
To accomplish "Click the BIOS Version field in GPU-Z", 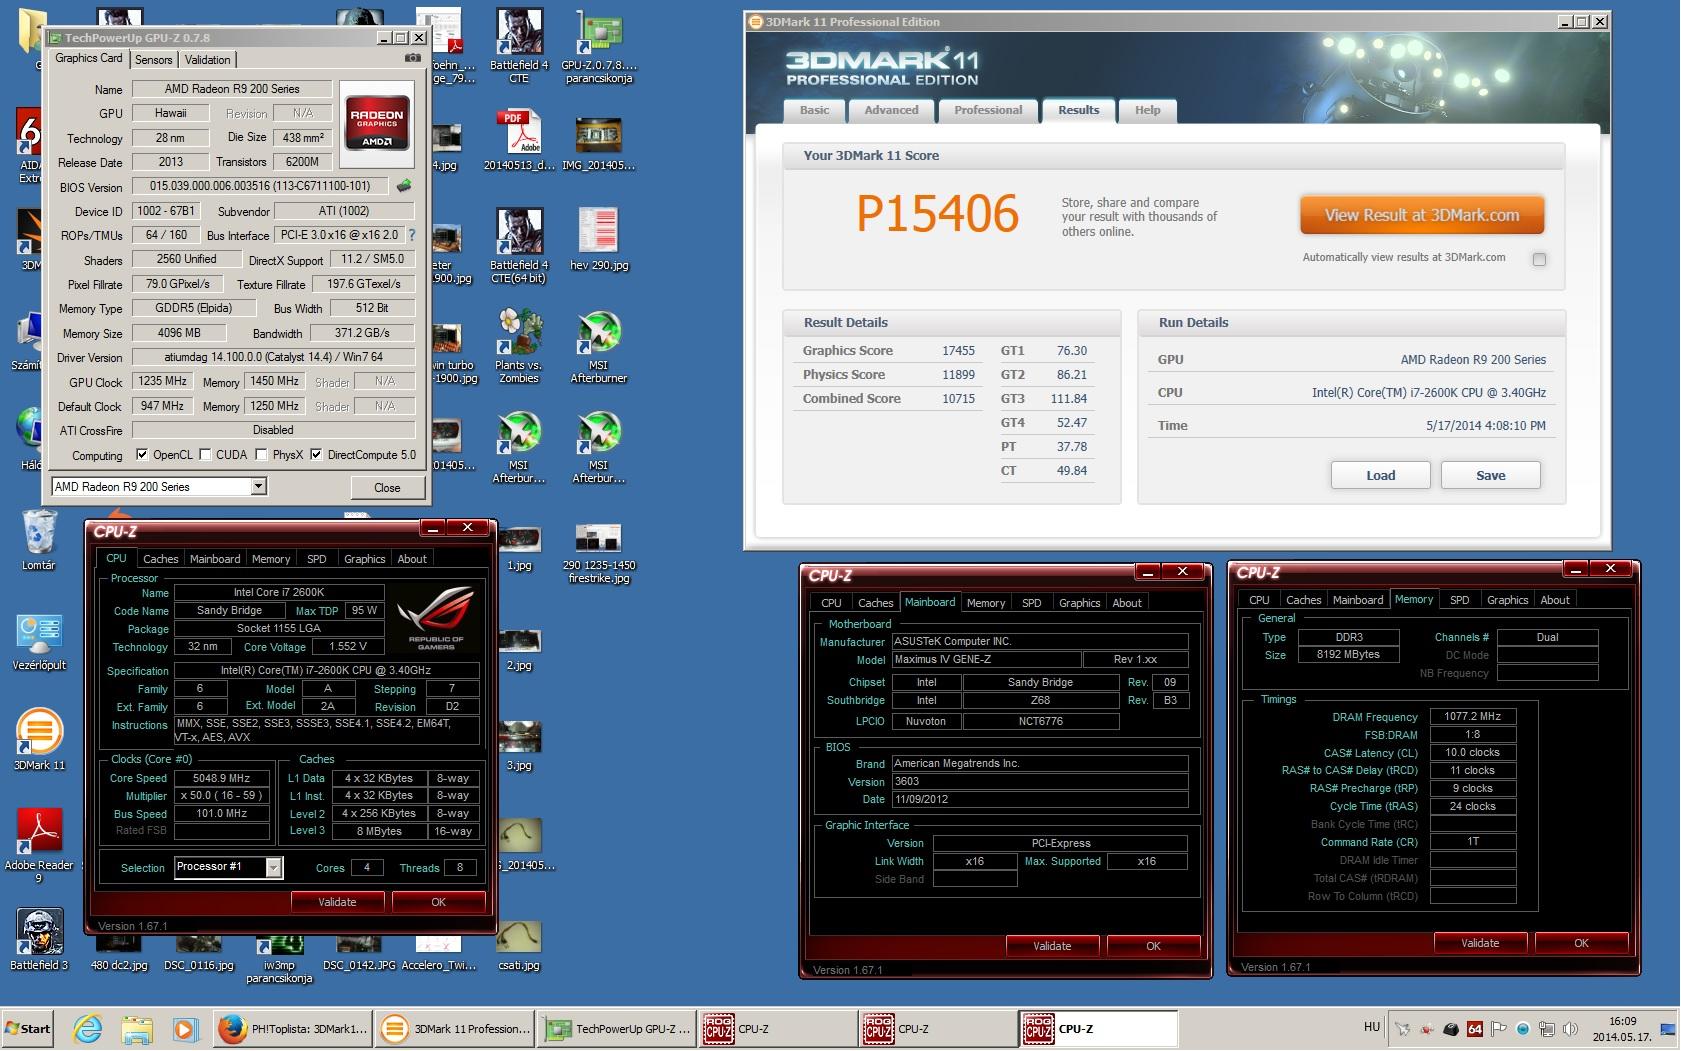I will tap(259, 186).
